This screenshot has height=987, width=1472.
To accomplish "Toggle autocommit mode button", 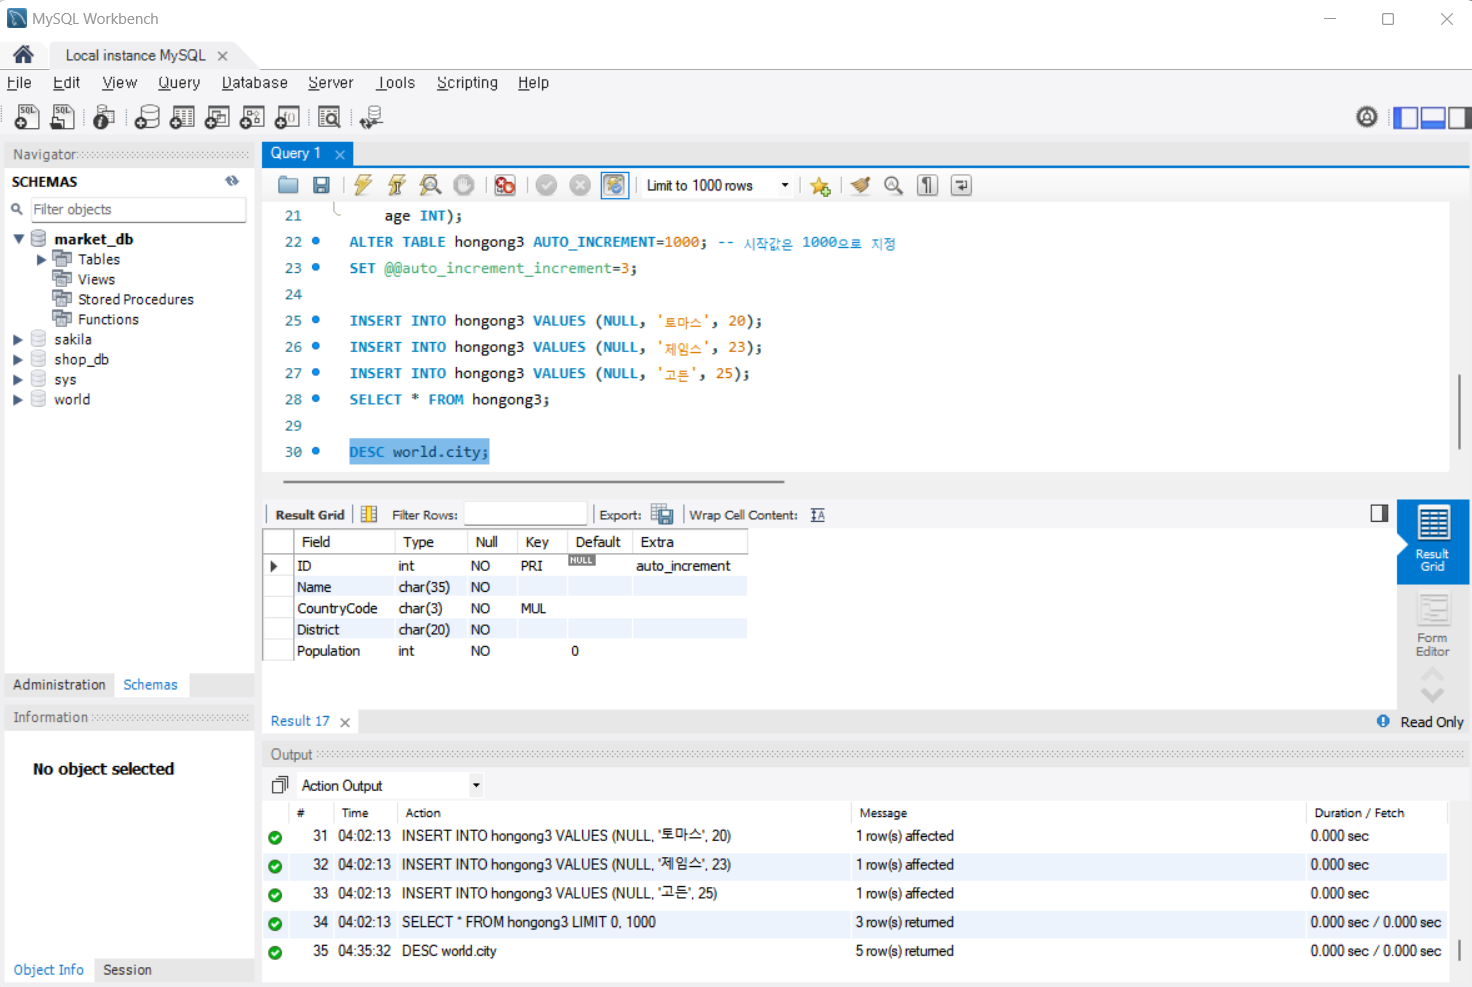I will pos(614,185).
